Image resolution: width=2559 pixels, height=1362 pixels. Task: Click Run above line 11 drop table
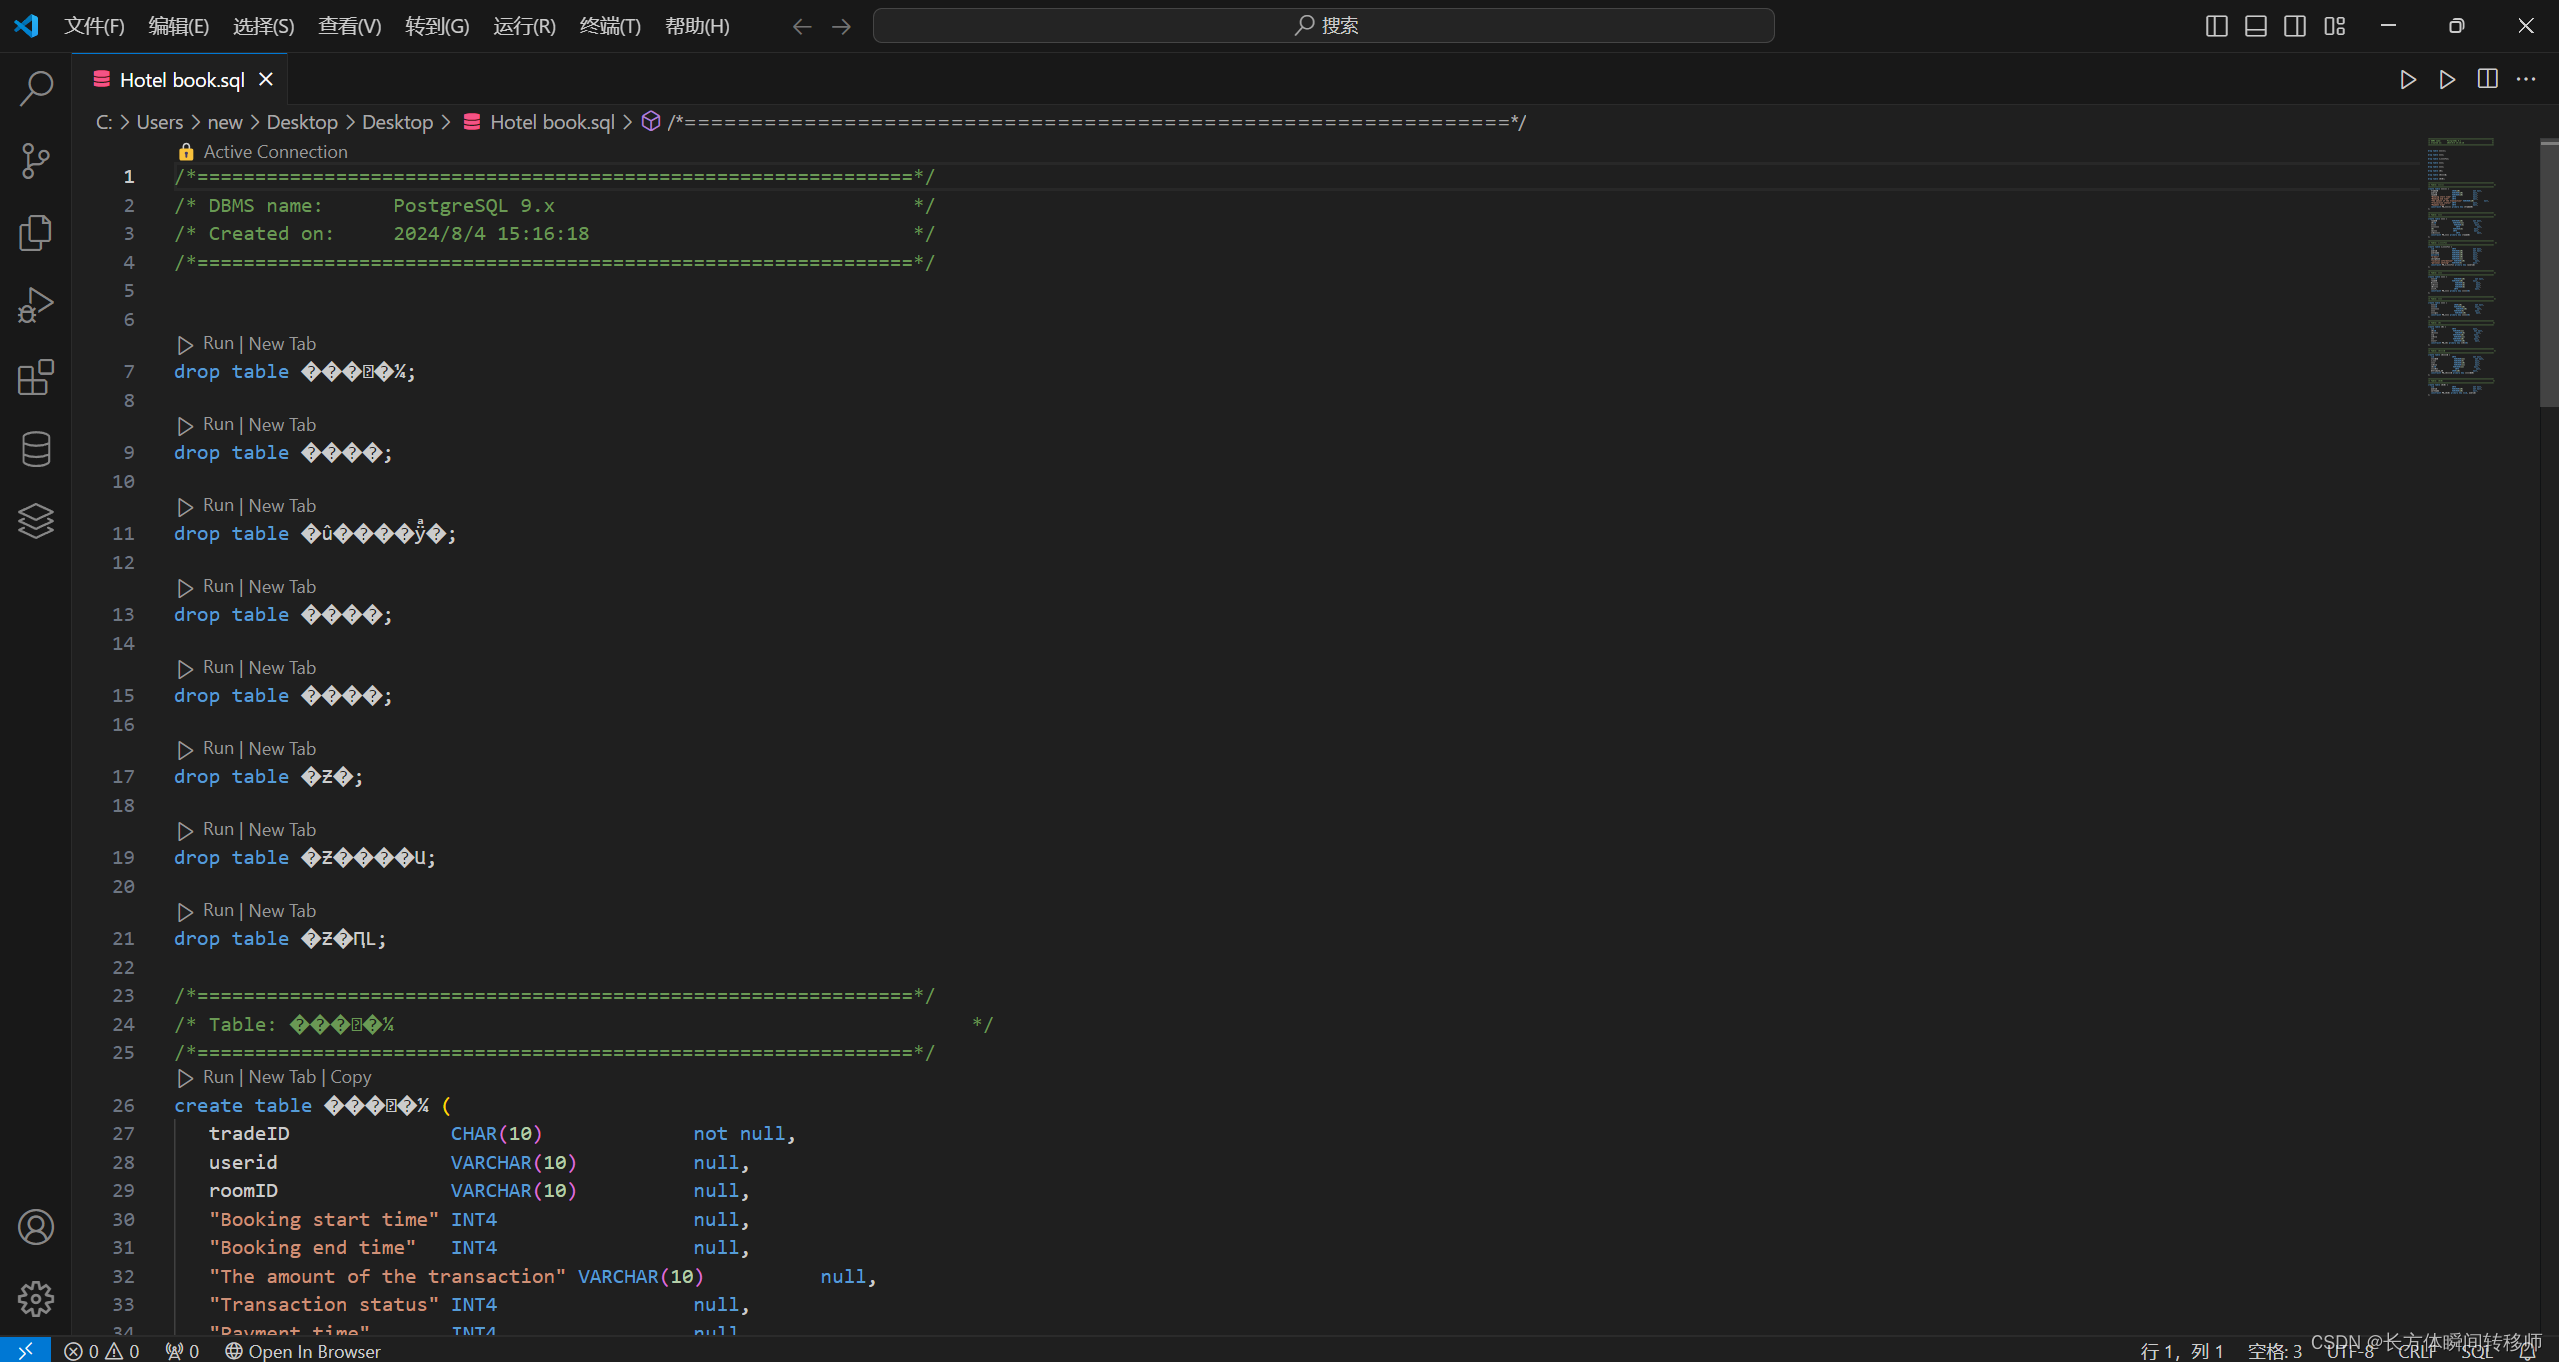pos(218,505)
